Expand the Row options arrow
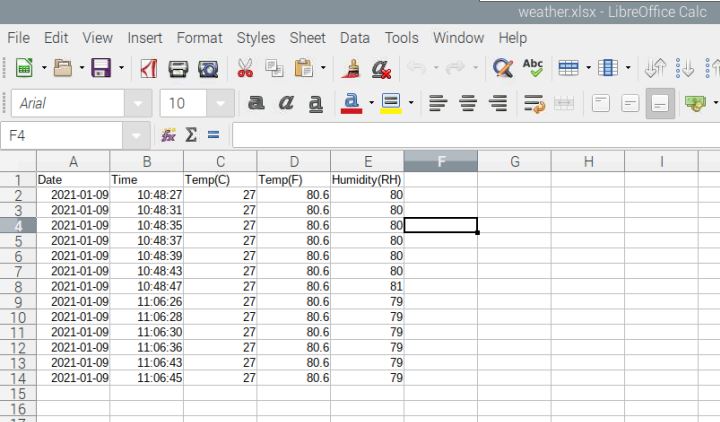This screenshot has height=422, width=720. point(588,68)
